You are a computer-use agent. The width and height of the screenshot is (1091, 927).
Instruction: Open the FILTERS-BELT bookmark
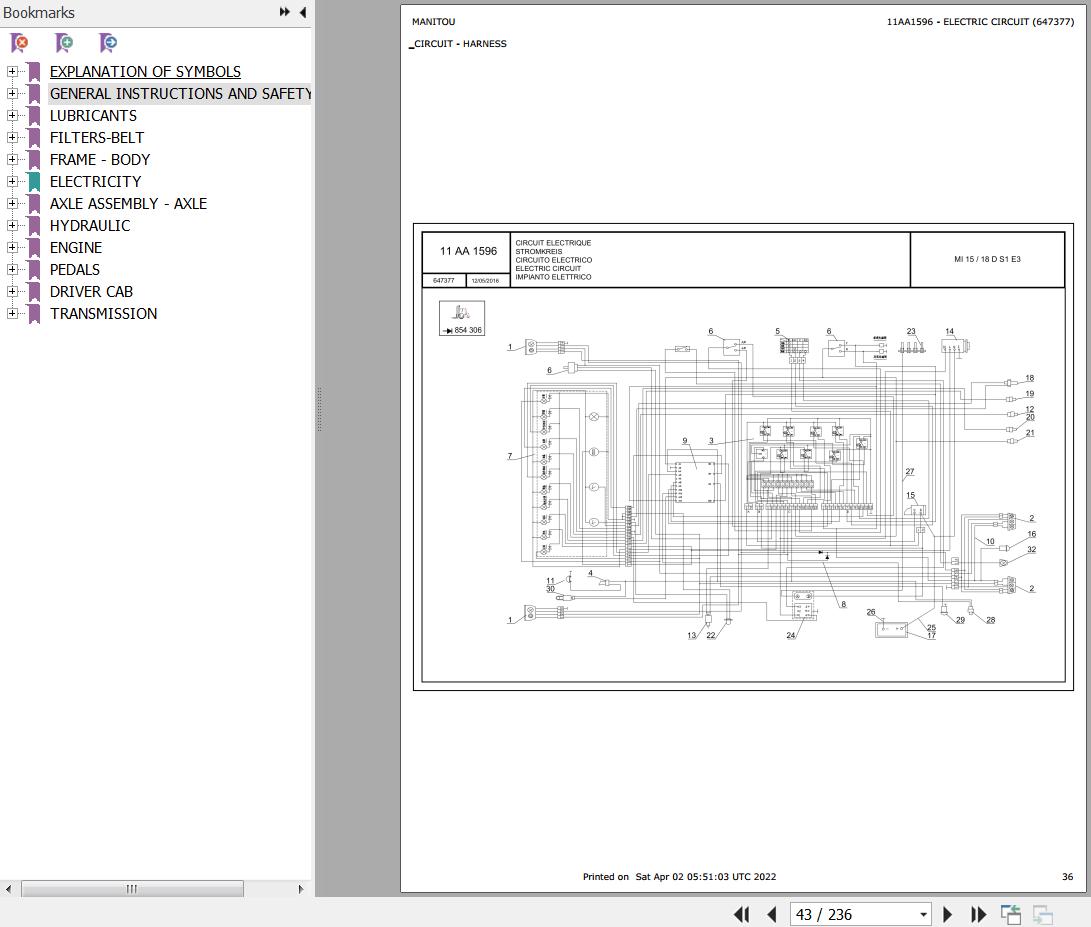point(97,138)
